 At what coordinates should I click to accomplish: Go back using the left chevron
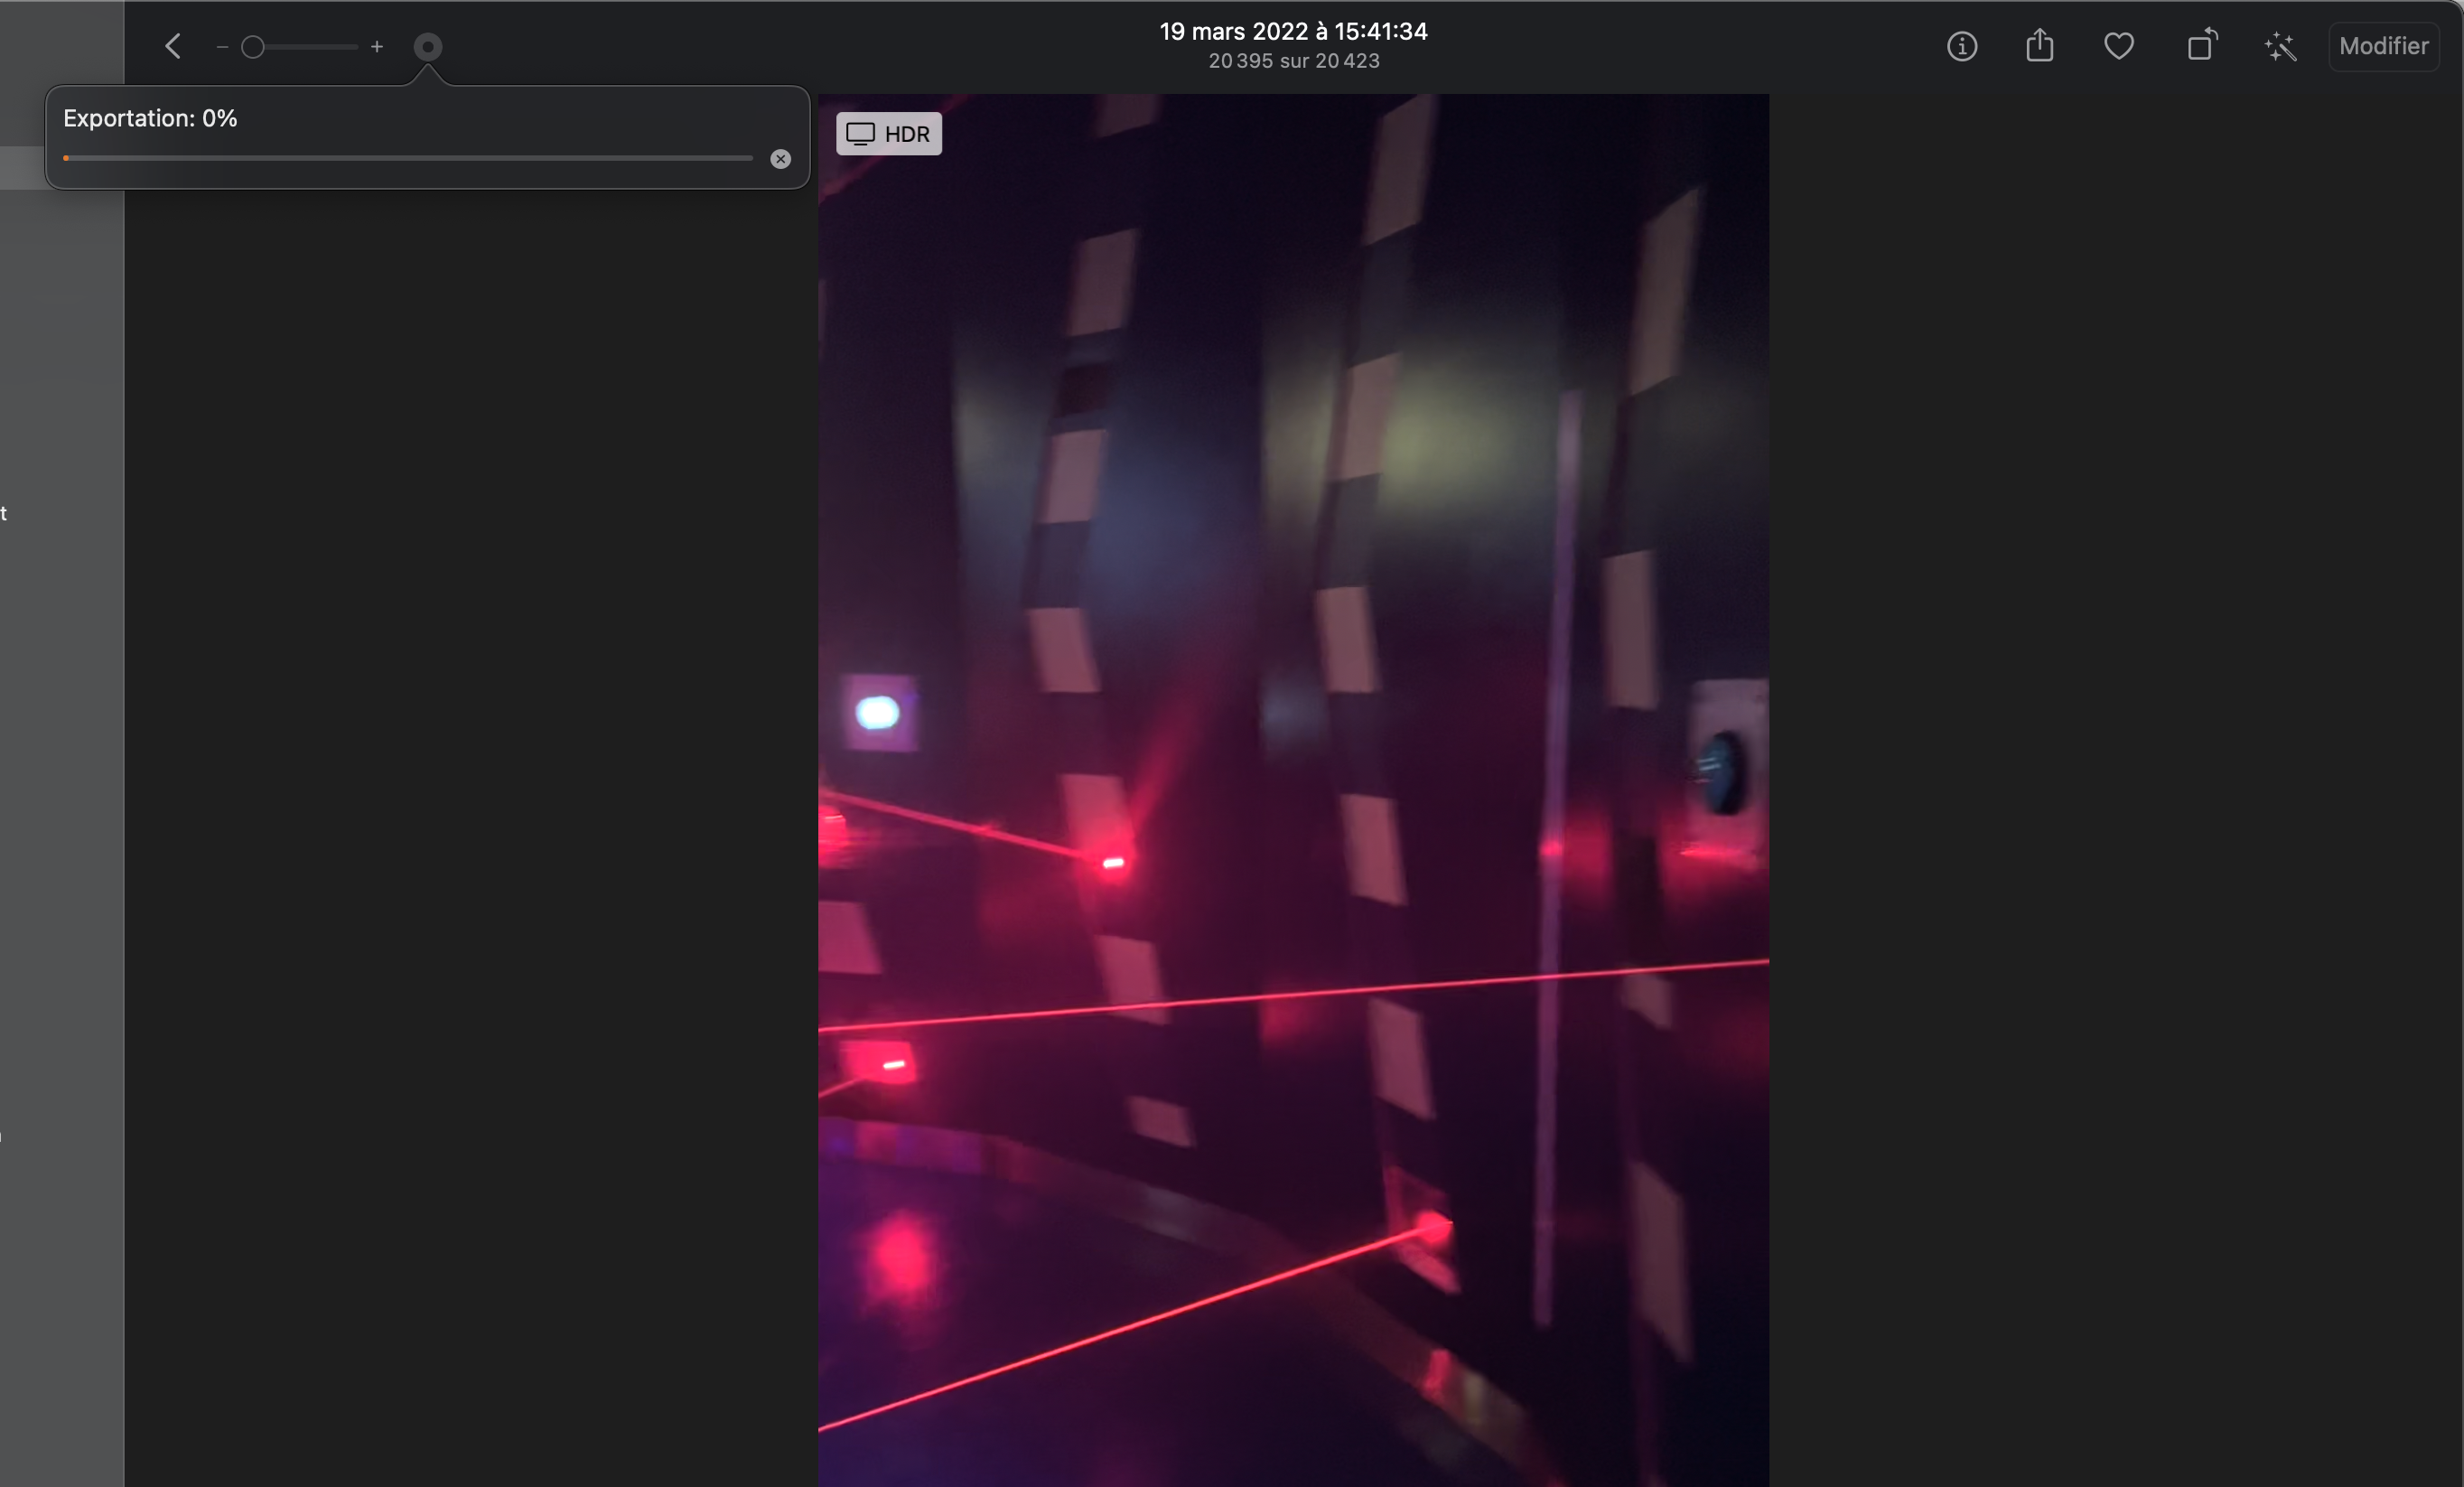pos(173,46)
